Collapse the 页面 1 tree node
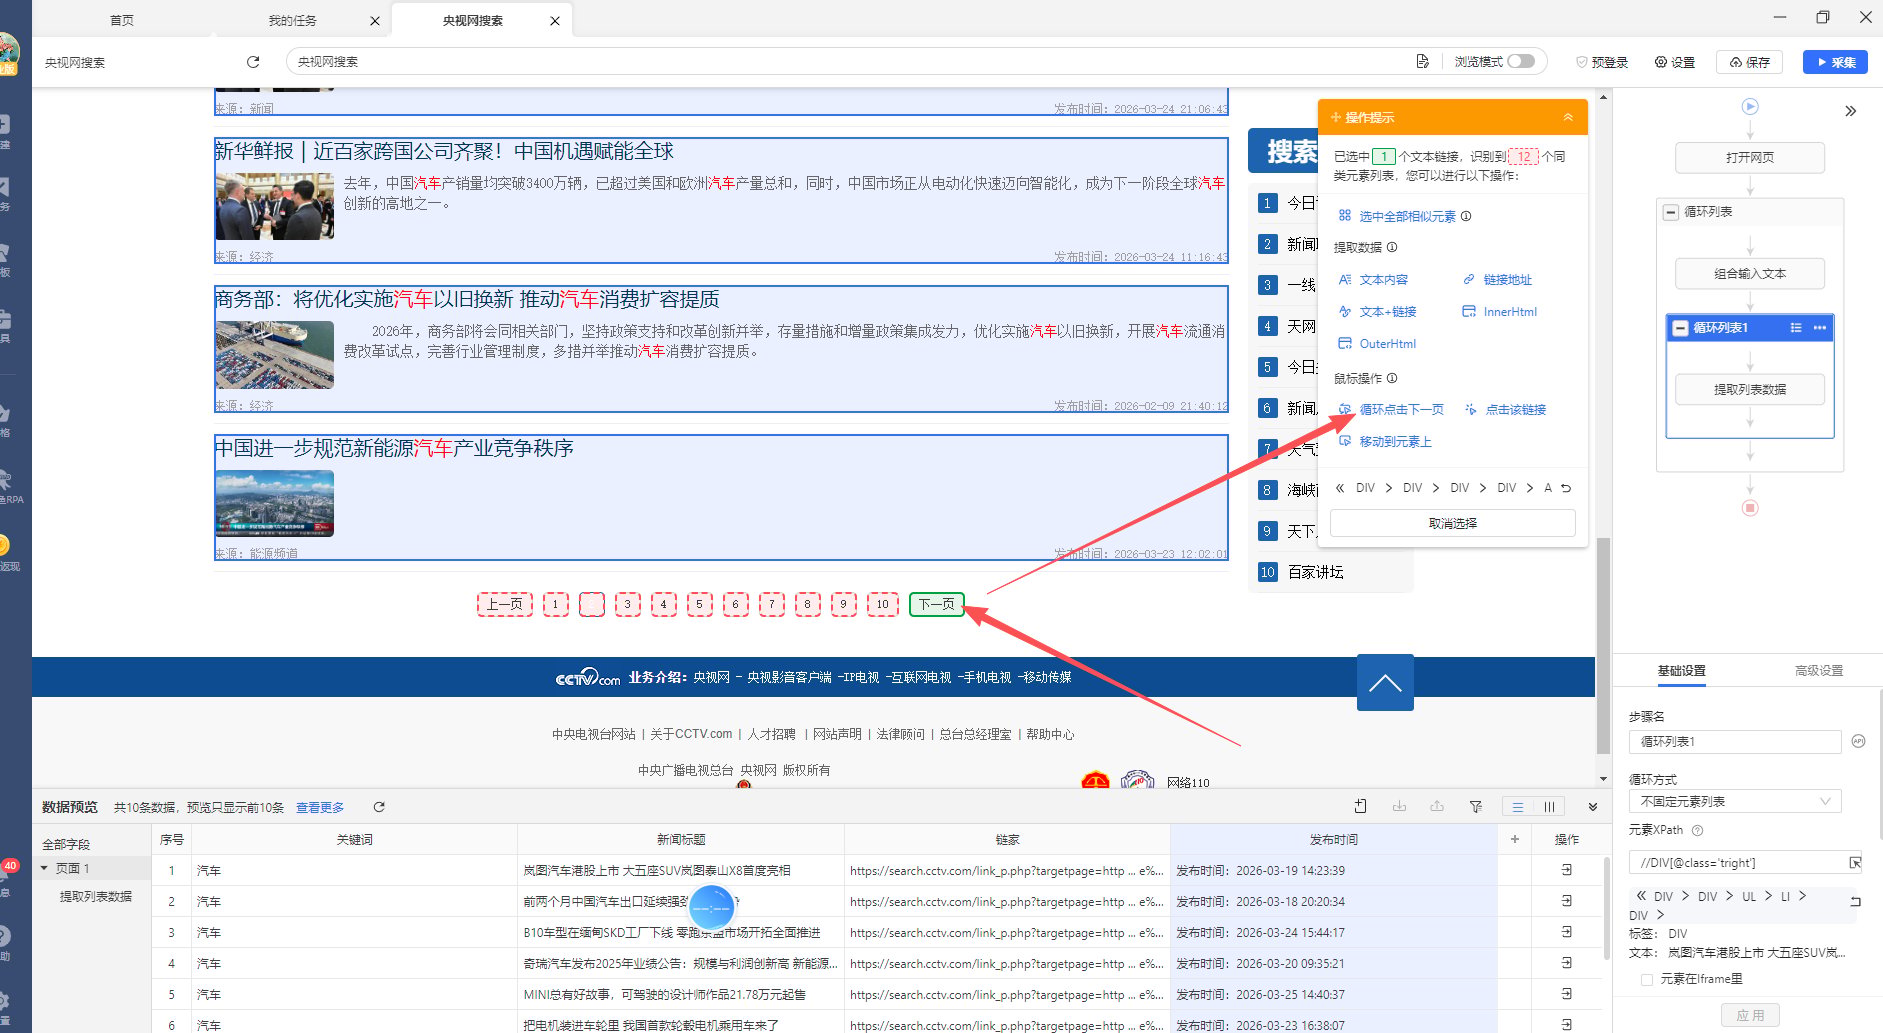This screenshot has width=1883, height=1033. pyautogui.click(x=44, y=868)
